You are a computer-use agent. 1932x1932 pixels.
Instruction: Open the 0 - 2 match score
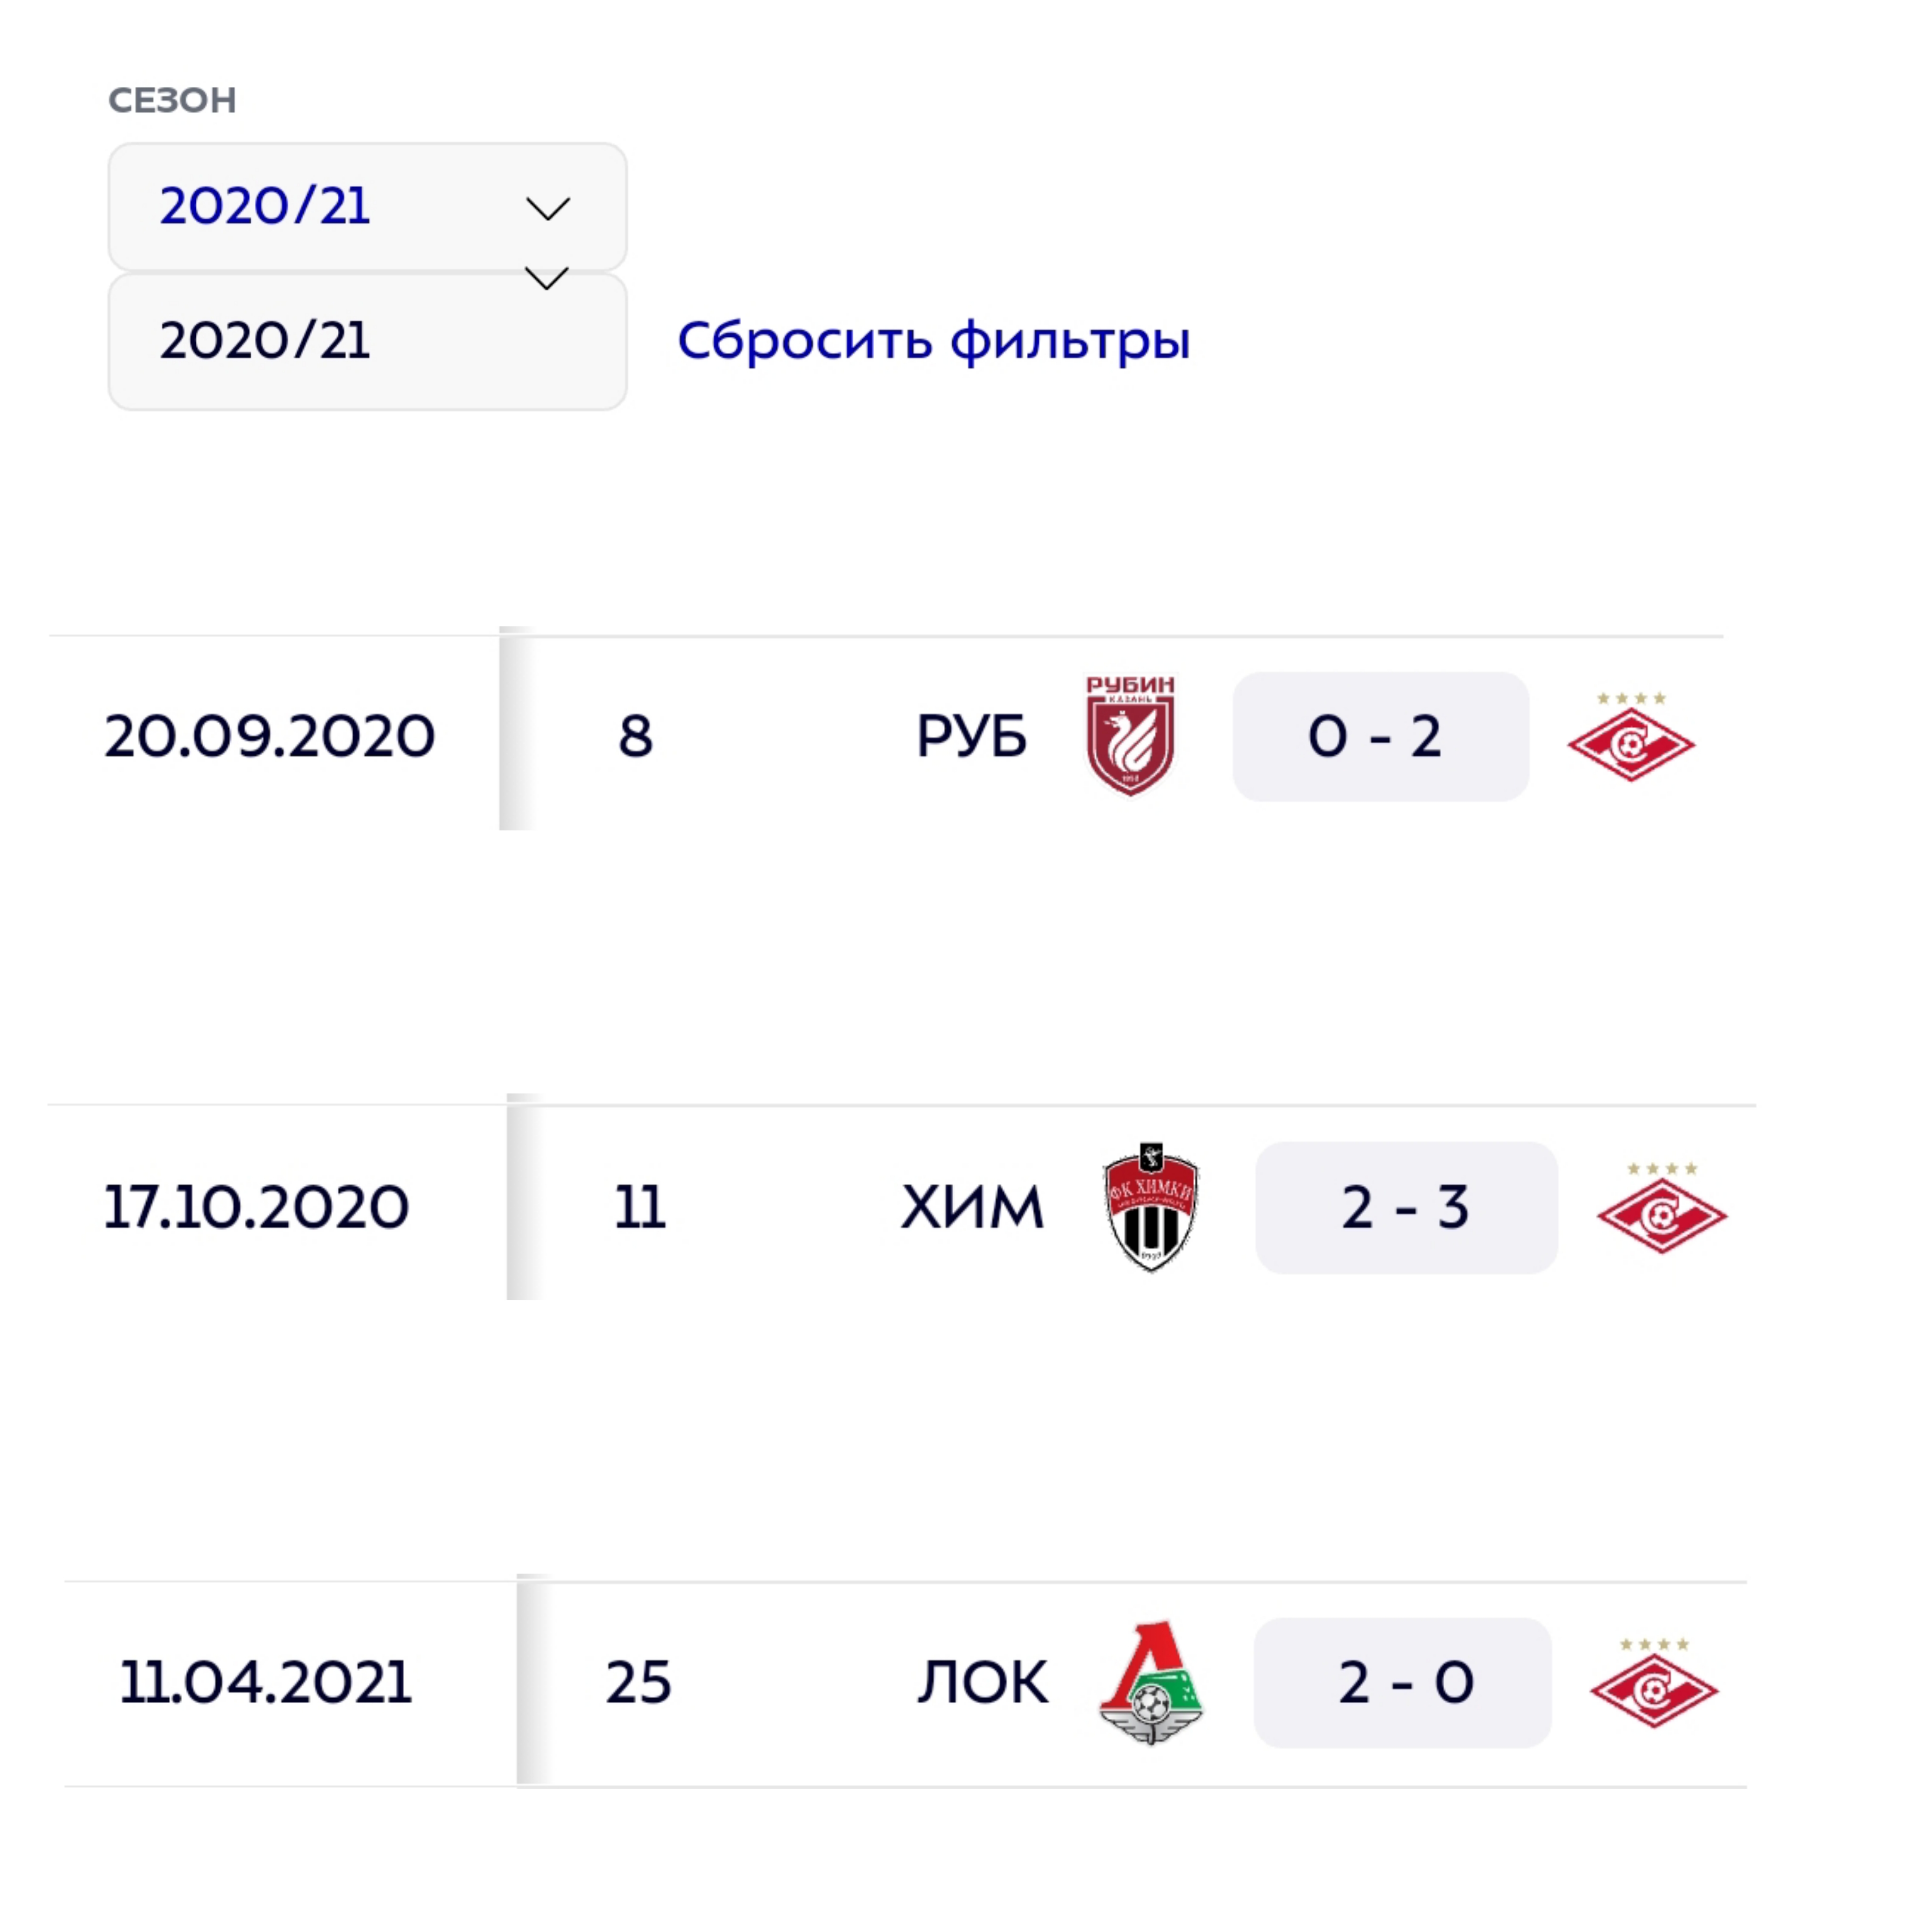click(x=1380, y=737)
